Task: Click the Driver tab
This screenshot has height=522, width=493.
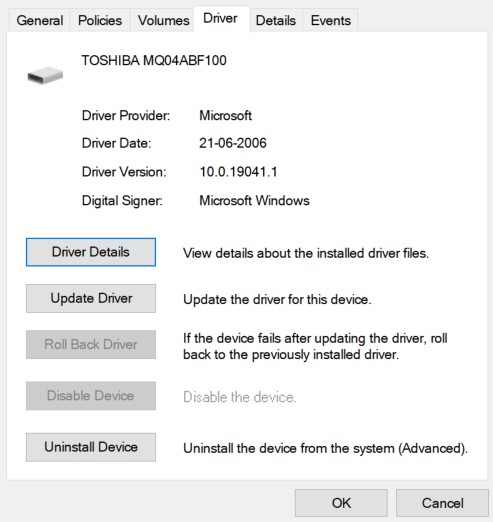Action: point(220,19)
